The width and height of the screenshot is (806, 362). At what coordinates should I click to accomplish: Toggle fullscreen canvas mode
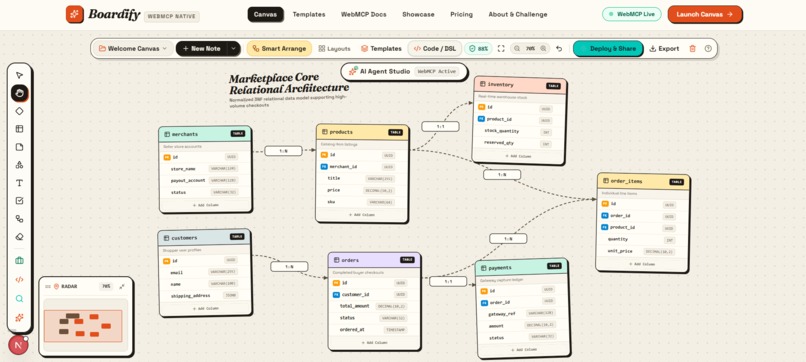[501, 48]
